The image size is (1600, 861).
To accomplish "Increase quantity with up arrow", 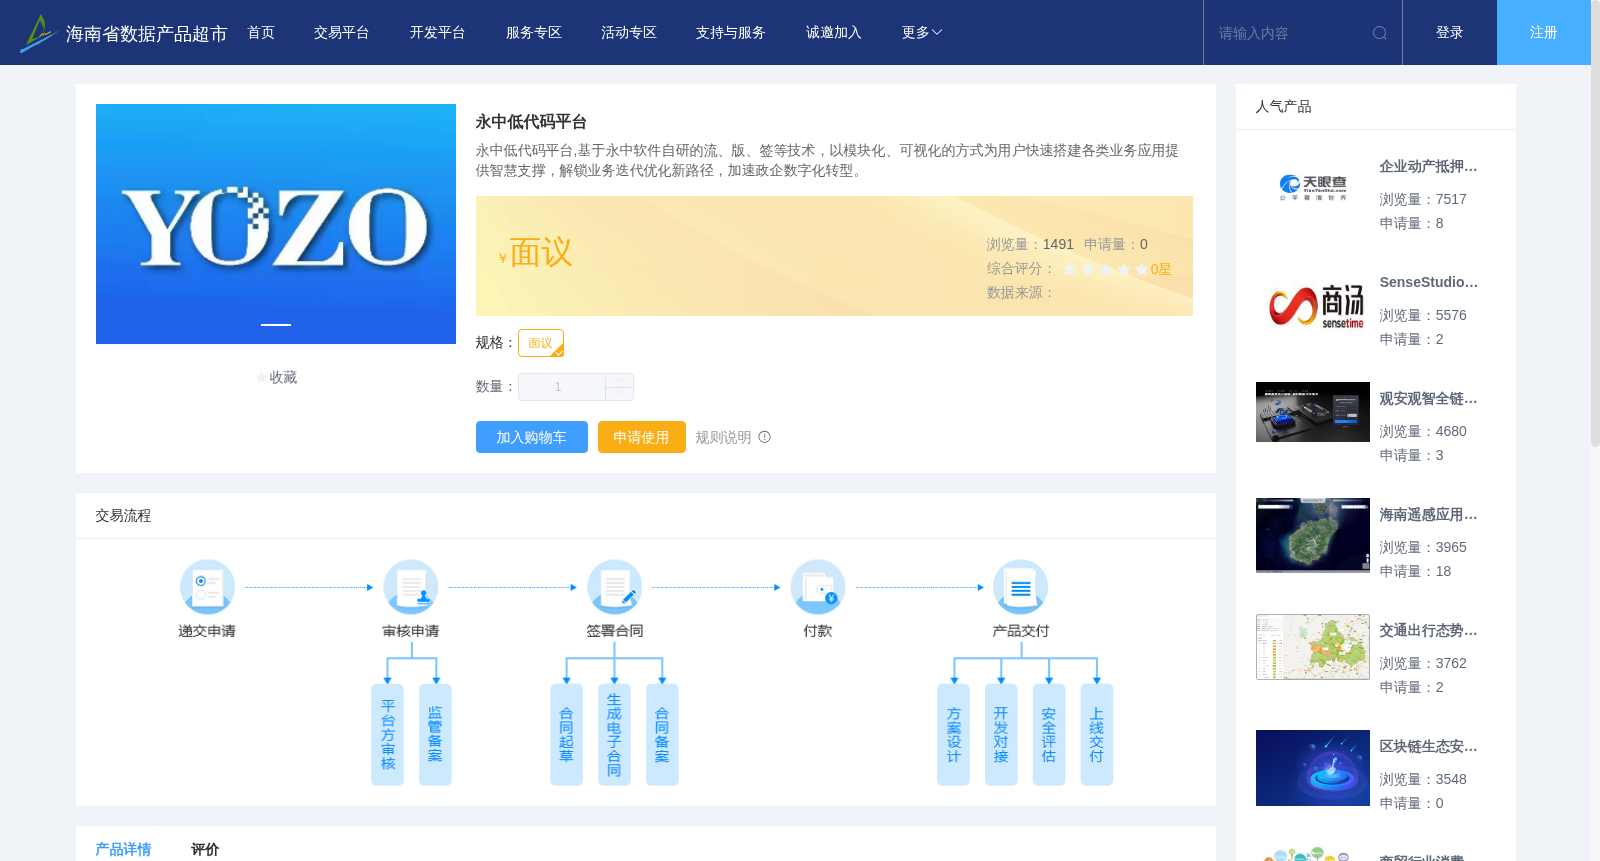I will pos(620,380).
